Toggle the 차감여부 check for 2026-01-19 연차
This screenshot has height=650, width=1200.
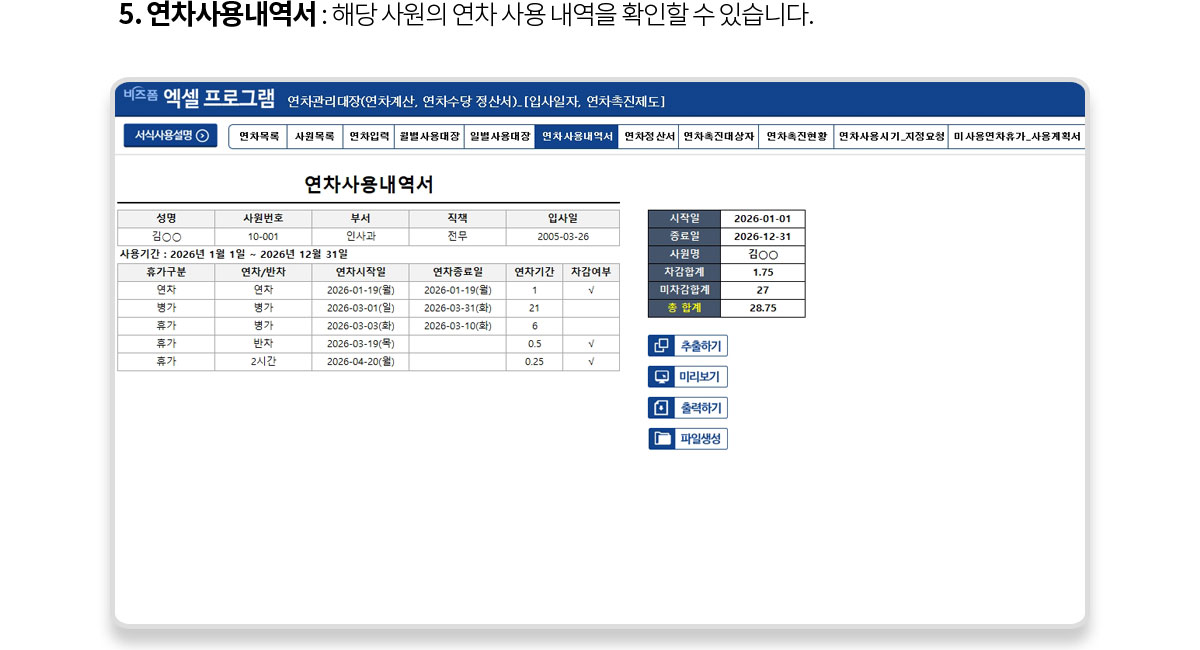click(x=591, y=290)
